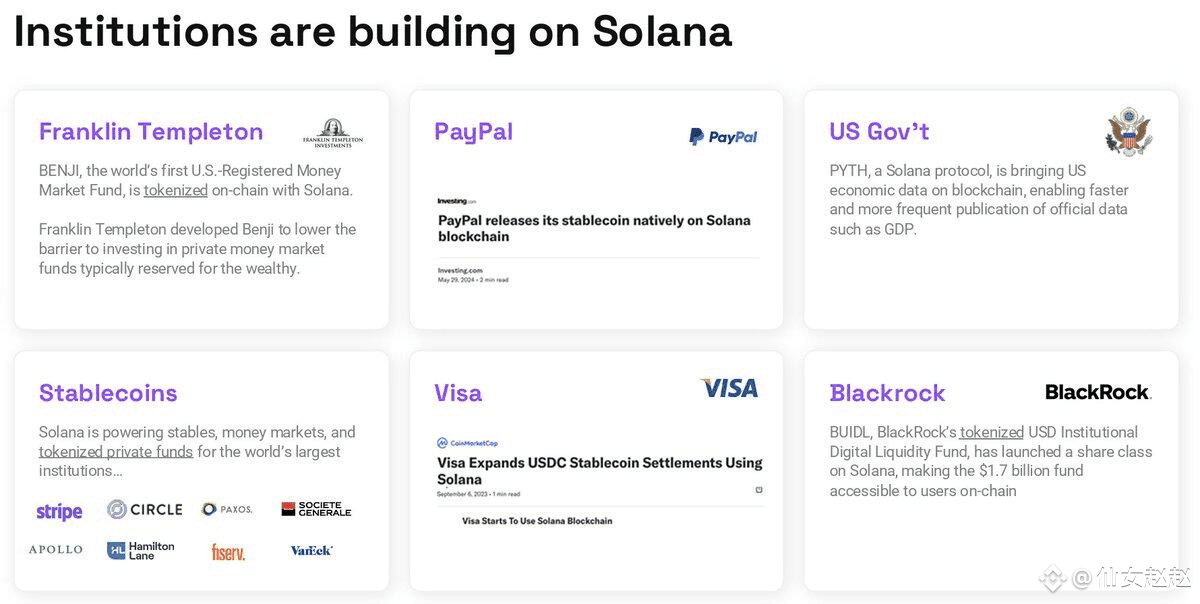Click the Societe Generale logo
The height and width of the screenshot is (604, 1200).
(316, 509)
